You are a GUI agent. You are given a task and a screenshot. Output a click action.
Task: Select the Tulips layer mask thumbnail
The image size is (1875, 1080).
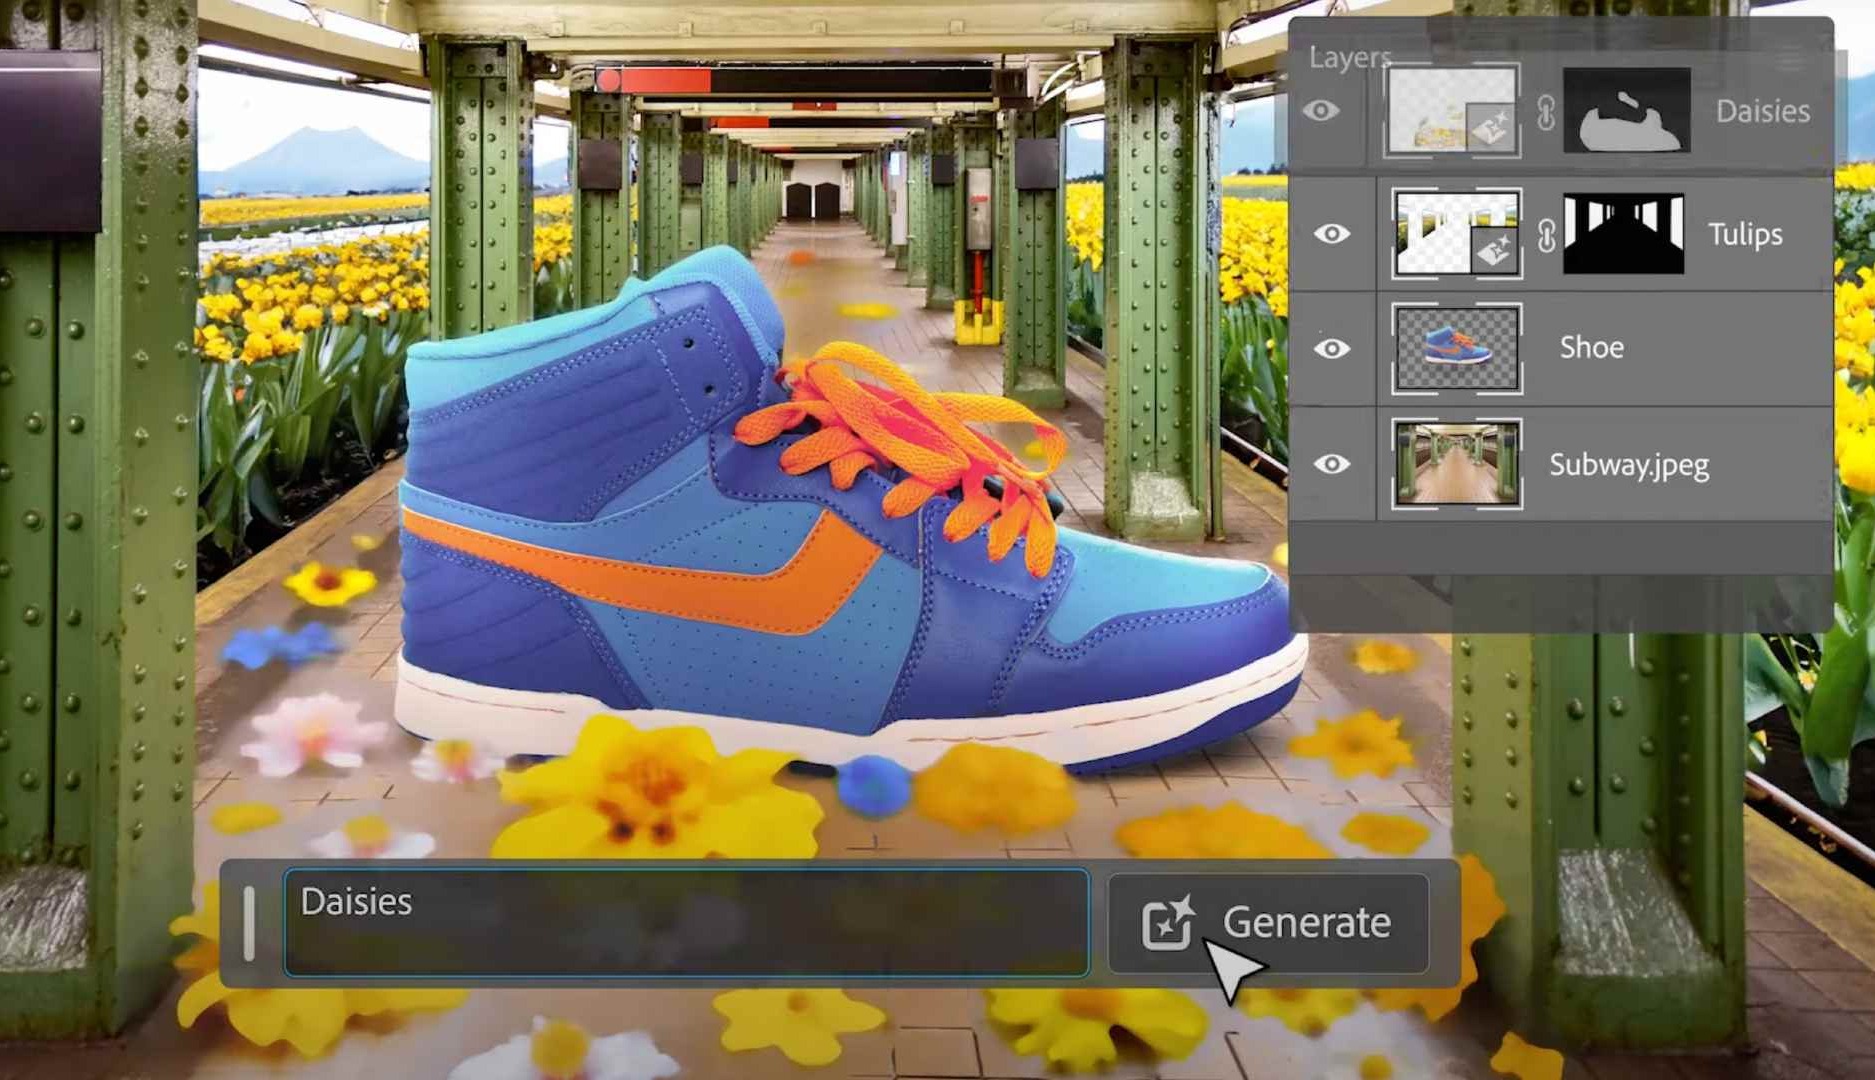pos(1624,234)
